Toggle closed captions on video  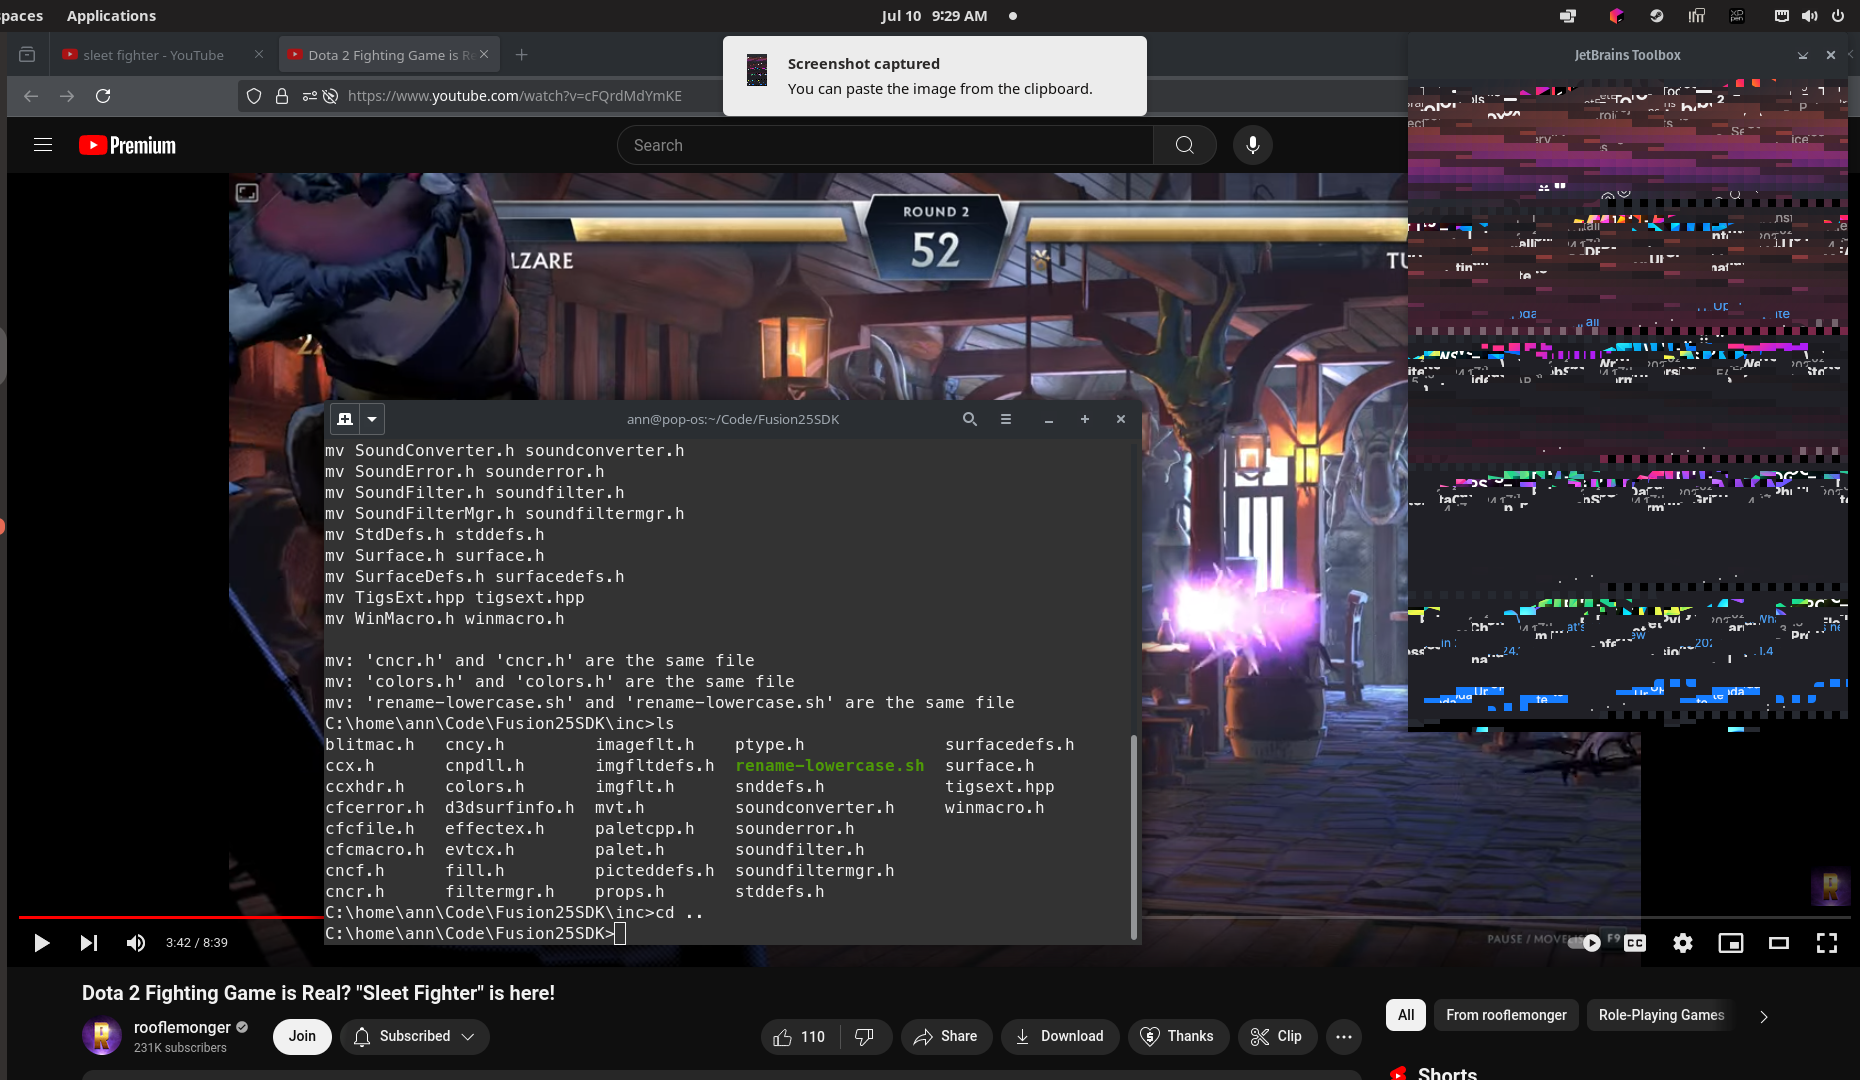click(x=1635, y=943)
